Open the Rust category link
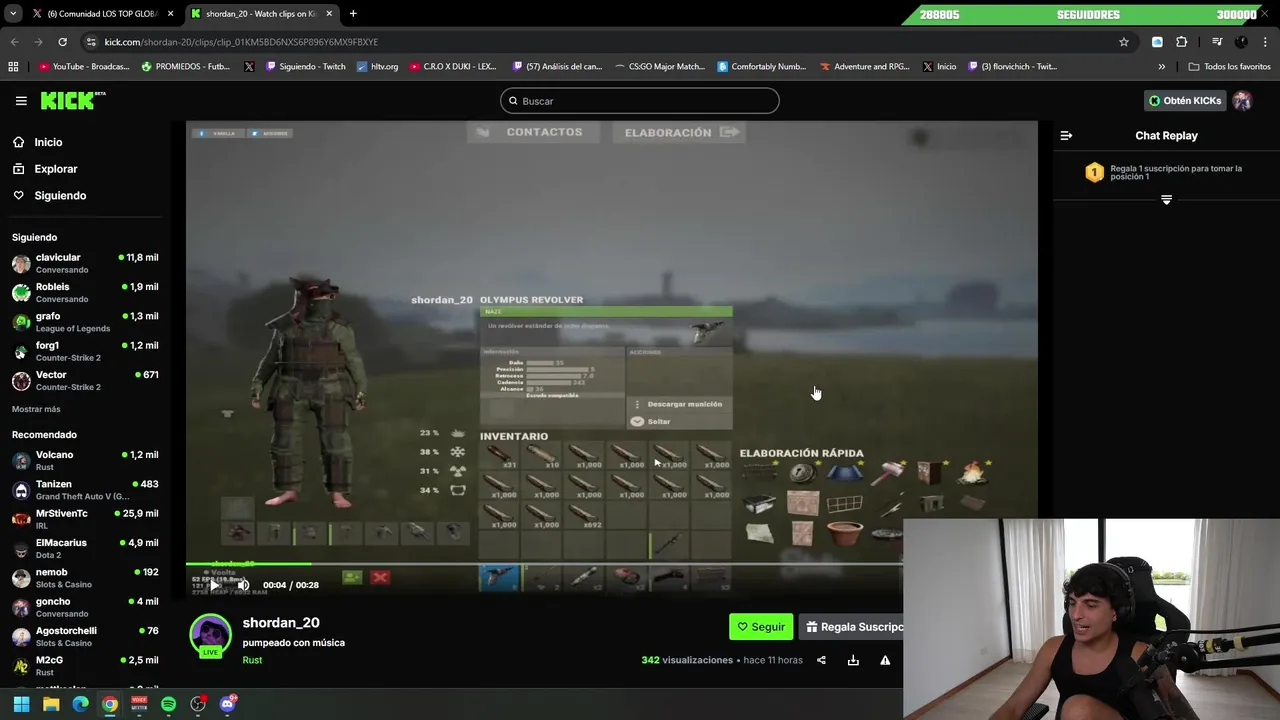The height and width of the screenshot is (720, 1280). 252,660
